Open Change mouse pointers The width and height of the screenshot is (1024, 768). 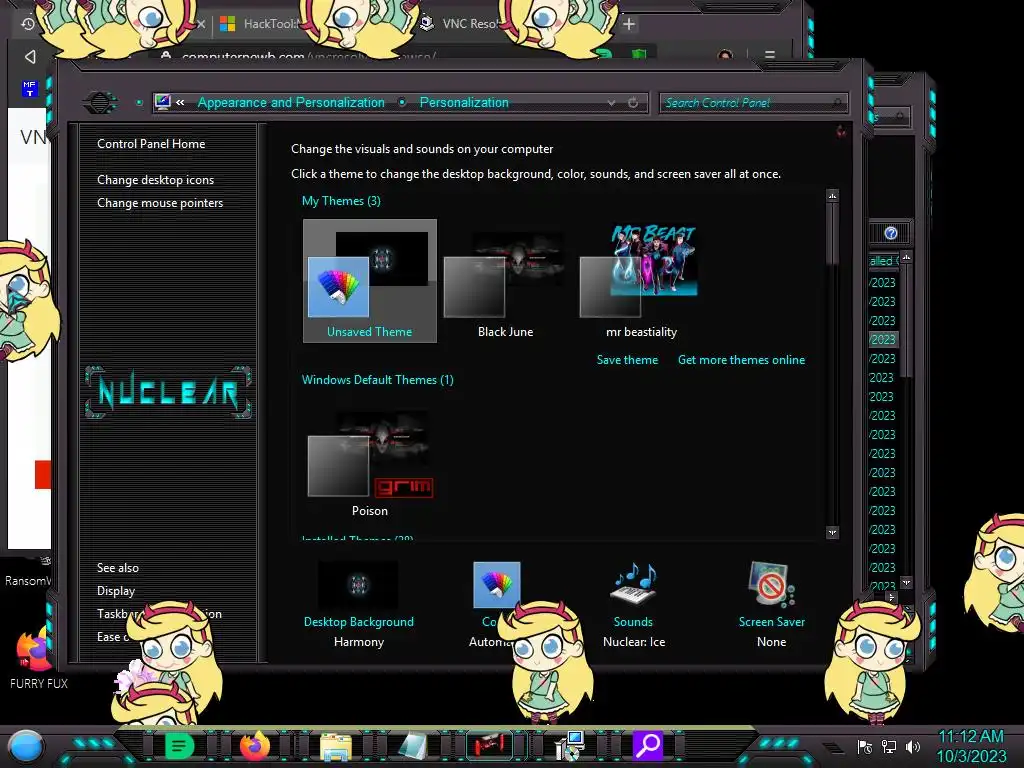click(x=160, y=202)
